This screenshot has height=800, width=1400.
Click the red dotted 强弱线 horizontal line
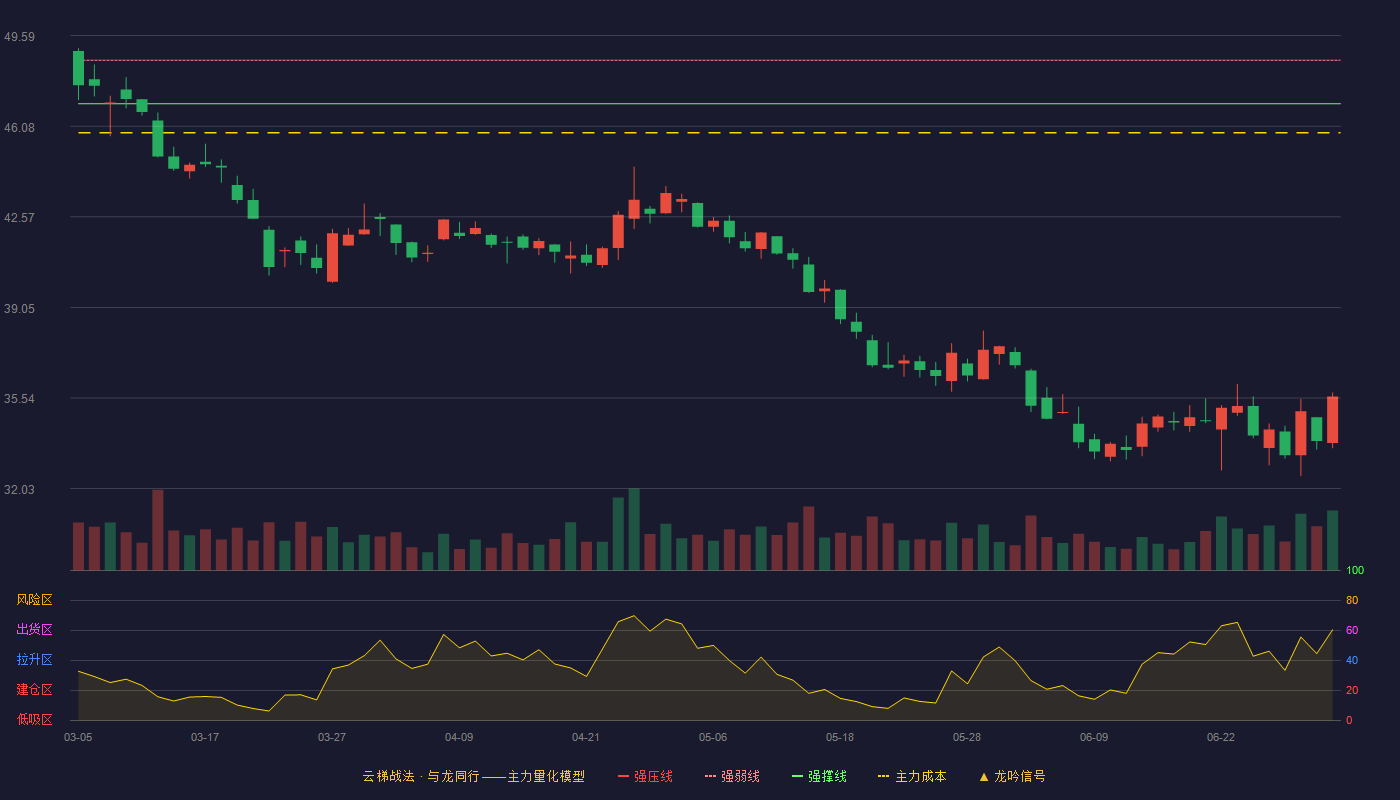[709, 60]
